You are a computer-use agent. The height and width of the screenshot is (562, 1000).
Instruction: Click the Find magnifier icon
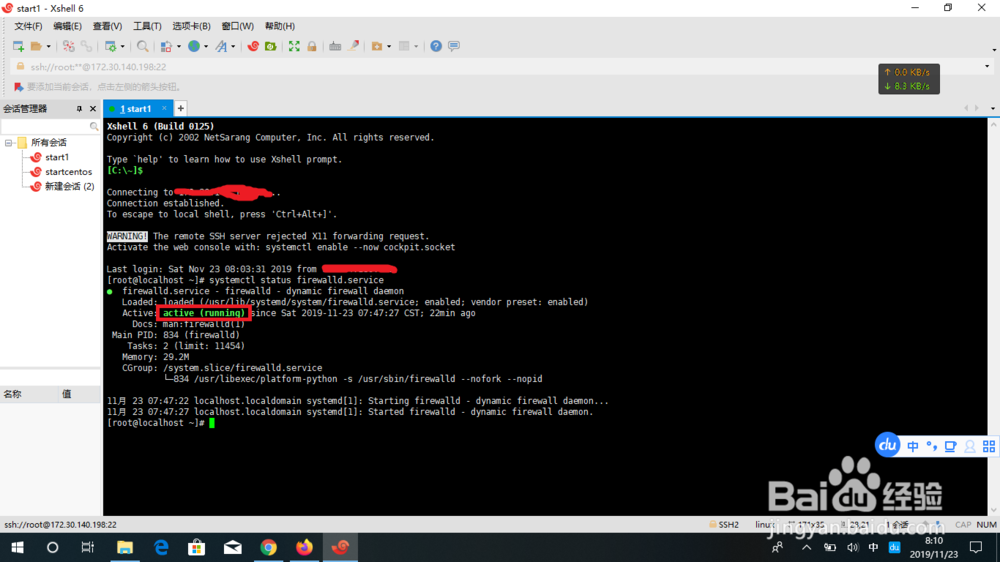pos(142,46)
